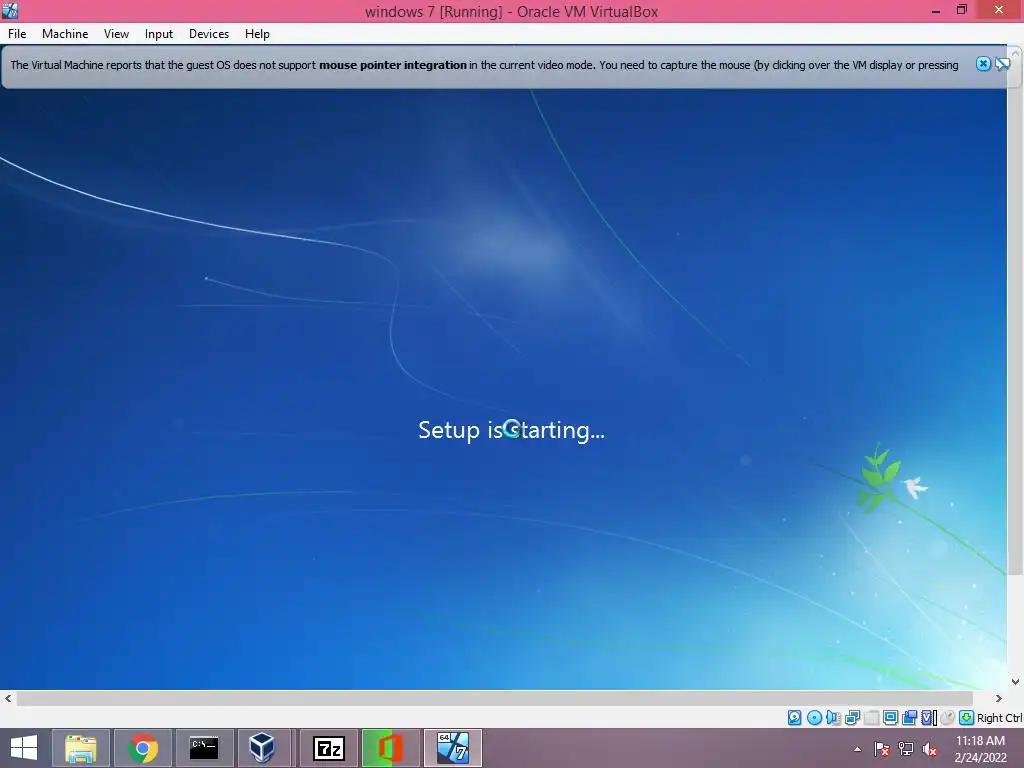Click the green arrow keyboard capture icon
Image resolution: width=1024 pixels, height=768 pixels.
click(967, 718)
